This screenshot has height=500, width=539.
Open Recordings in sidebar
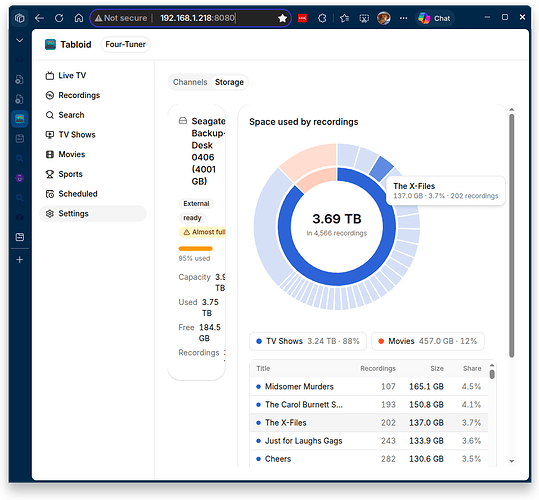click(73, 95)
